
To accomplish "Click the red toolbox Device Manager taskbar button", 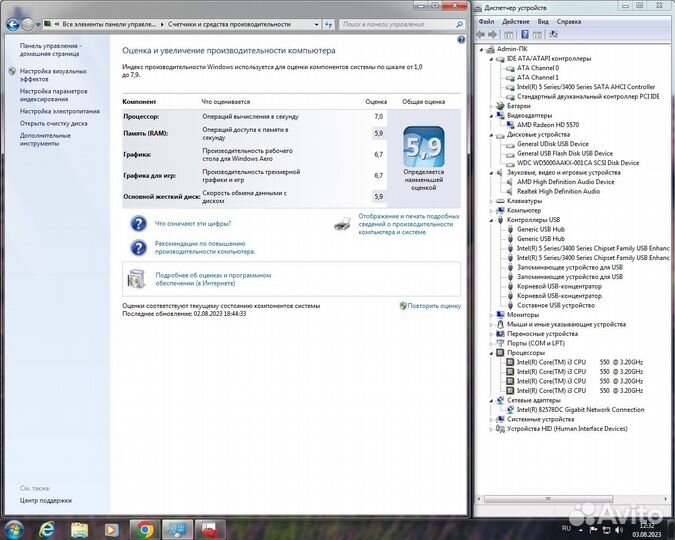I will coord(210,529).
